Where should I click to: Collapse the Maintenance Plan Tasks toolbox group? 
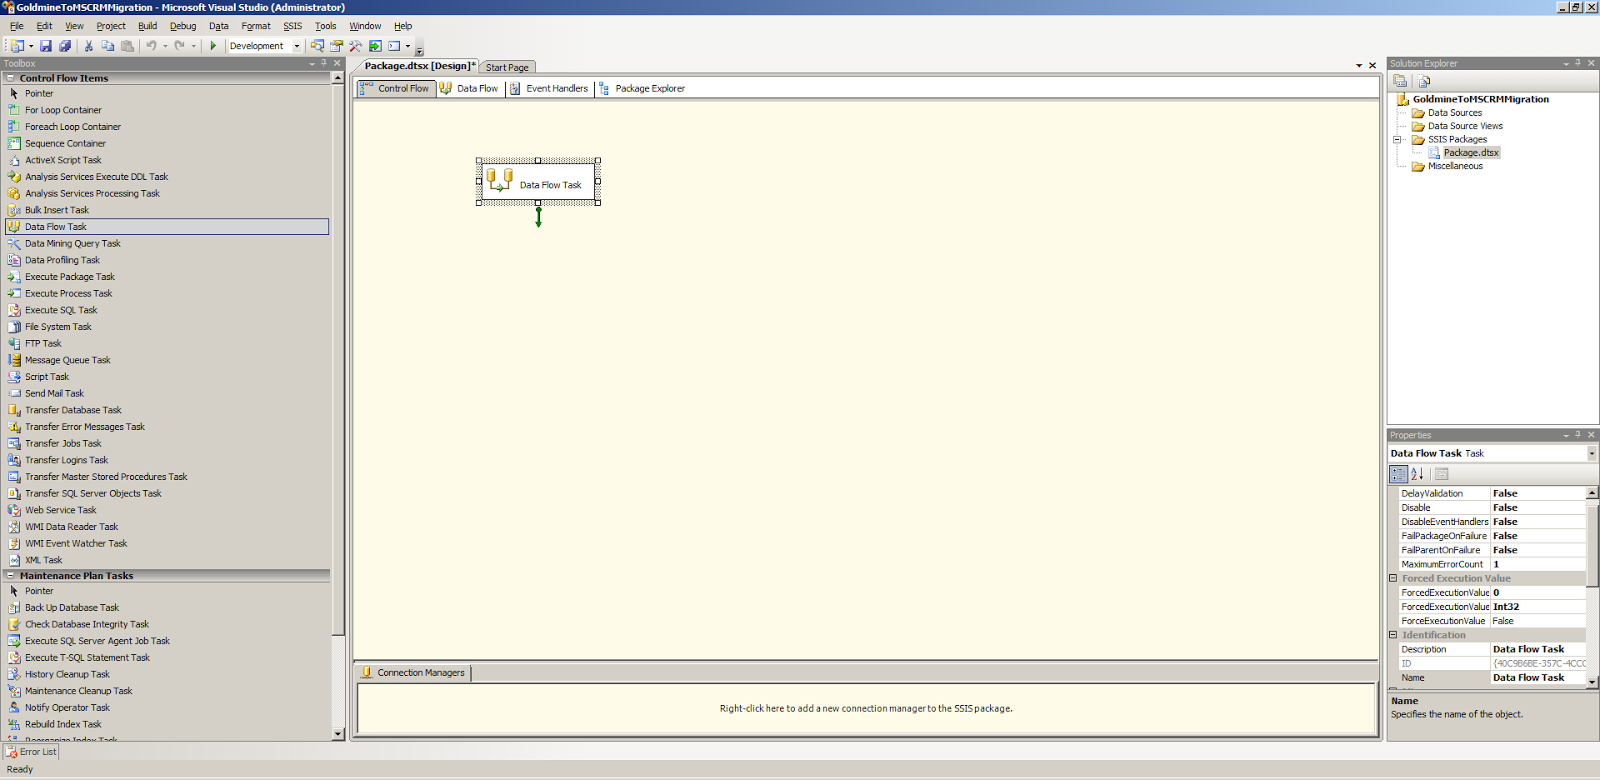click(11, 576)
